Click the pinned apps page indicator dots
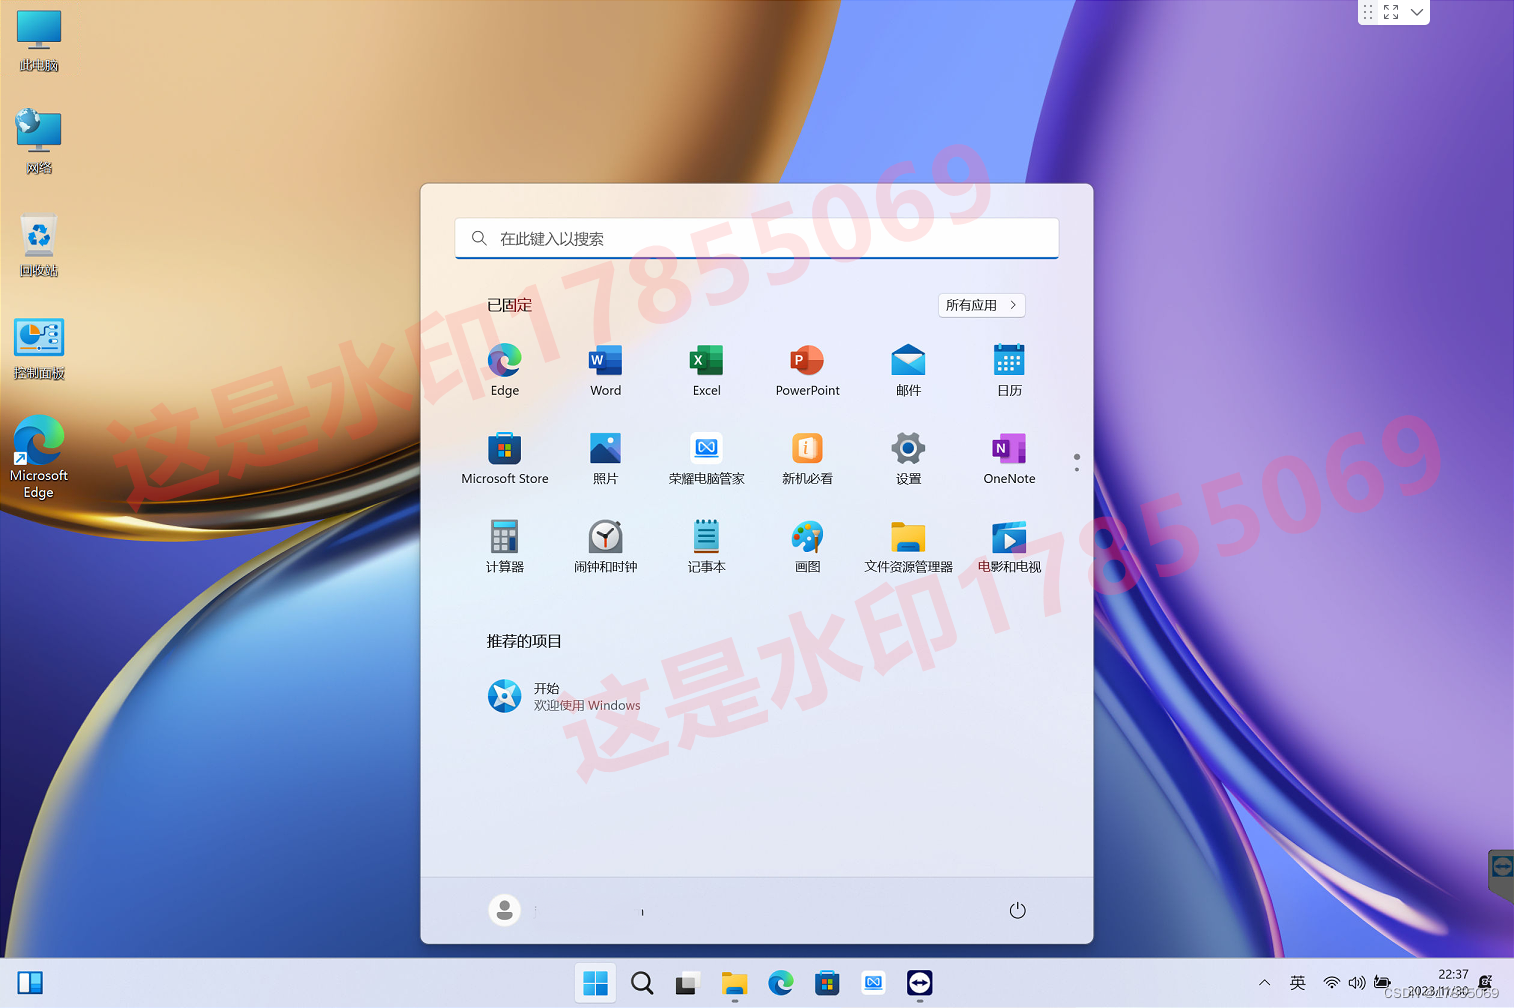This screenshot has height=1008, width=1514. [x=1076, y=462]
